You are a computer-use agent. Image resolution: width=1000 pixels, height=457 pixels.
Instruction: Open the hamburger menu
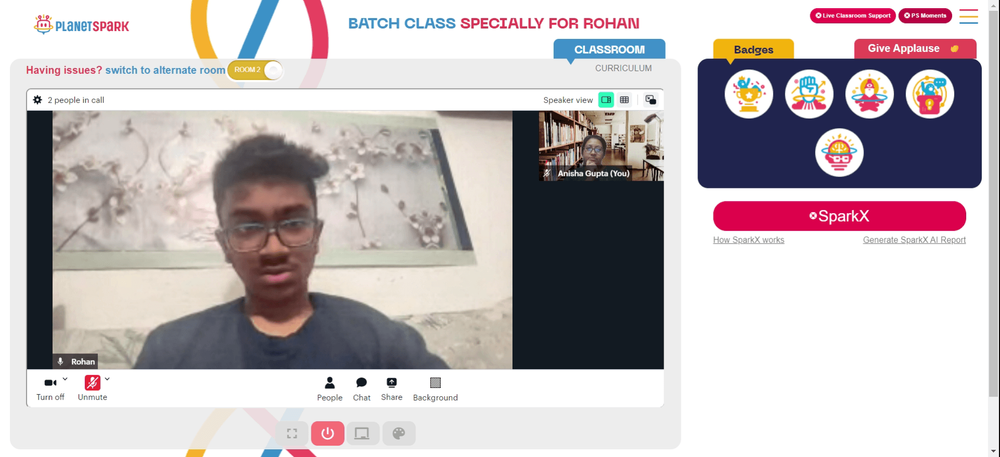tap(969, 16)
